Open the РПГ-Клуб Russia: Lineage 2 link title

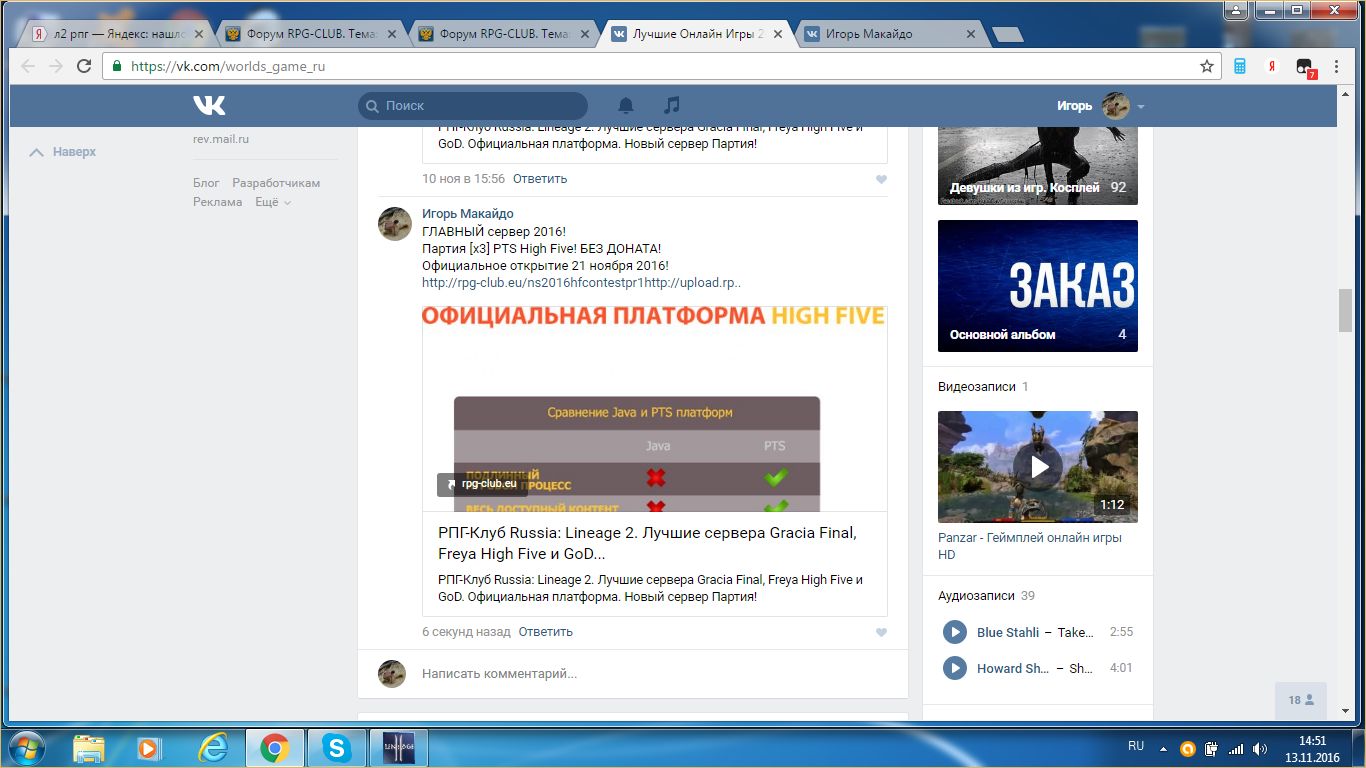pyautogui.click(x=647, y=543)
